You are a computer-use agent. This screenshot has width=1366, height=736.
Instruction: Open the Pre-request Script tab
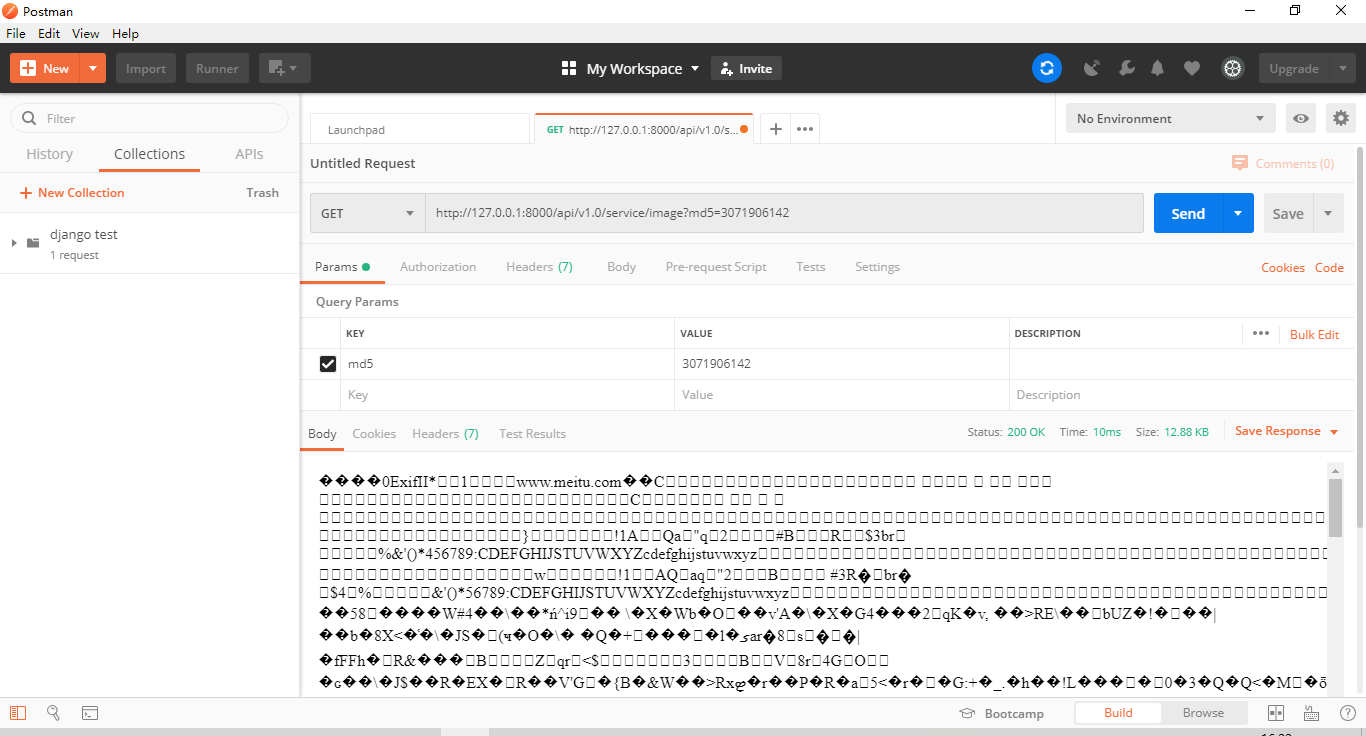click(x=716, y=267)
